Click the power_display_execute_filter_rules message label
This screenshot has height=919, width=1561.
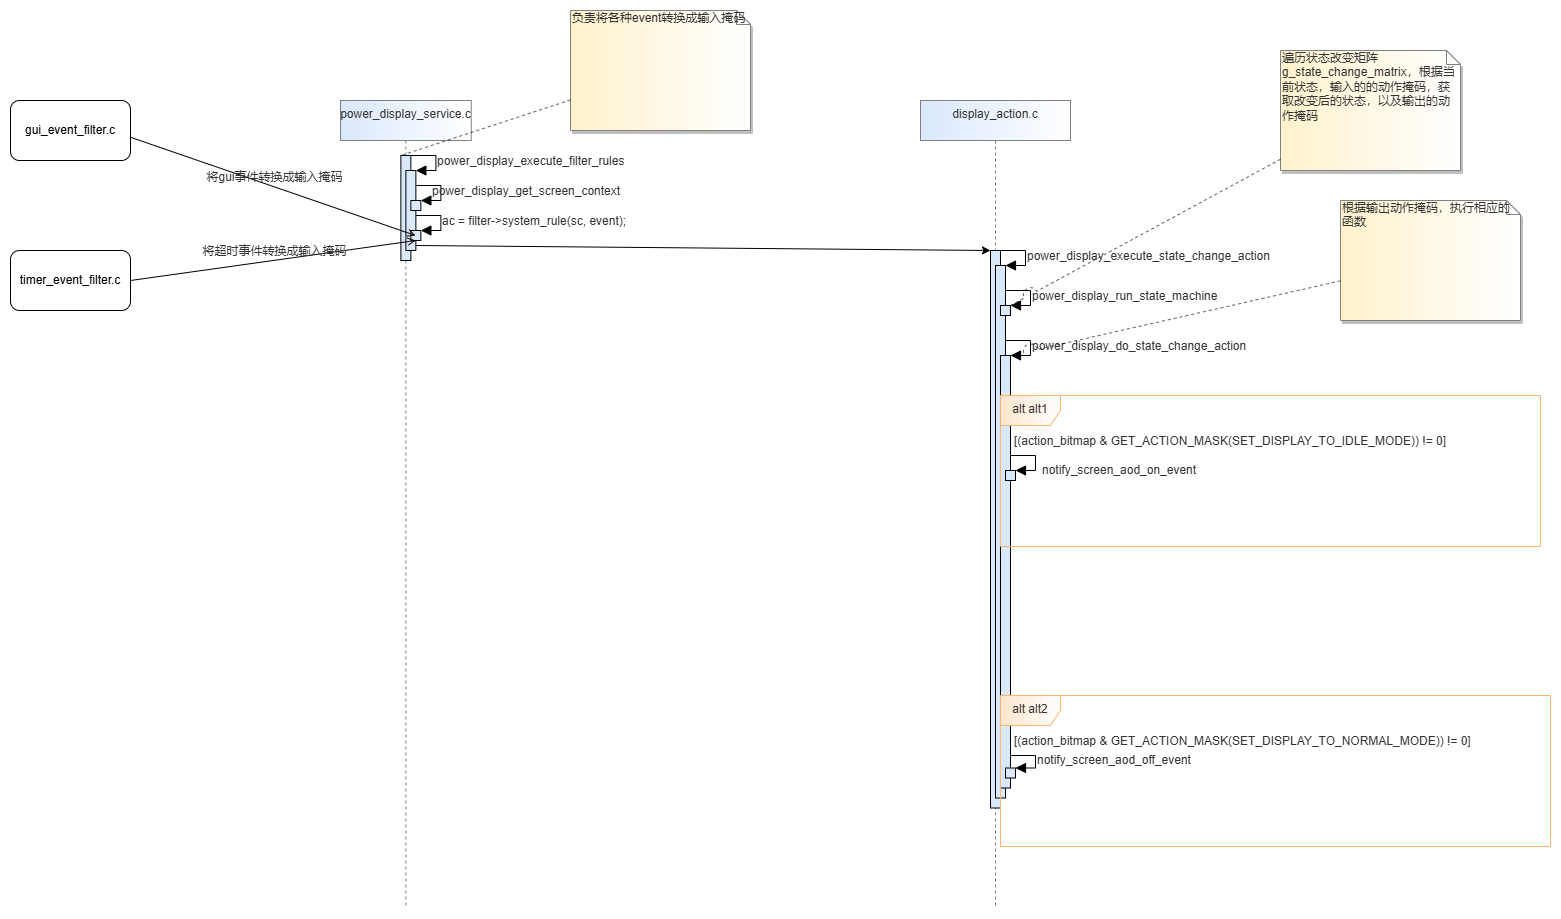click(x=531, y=161)
